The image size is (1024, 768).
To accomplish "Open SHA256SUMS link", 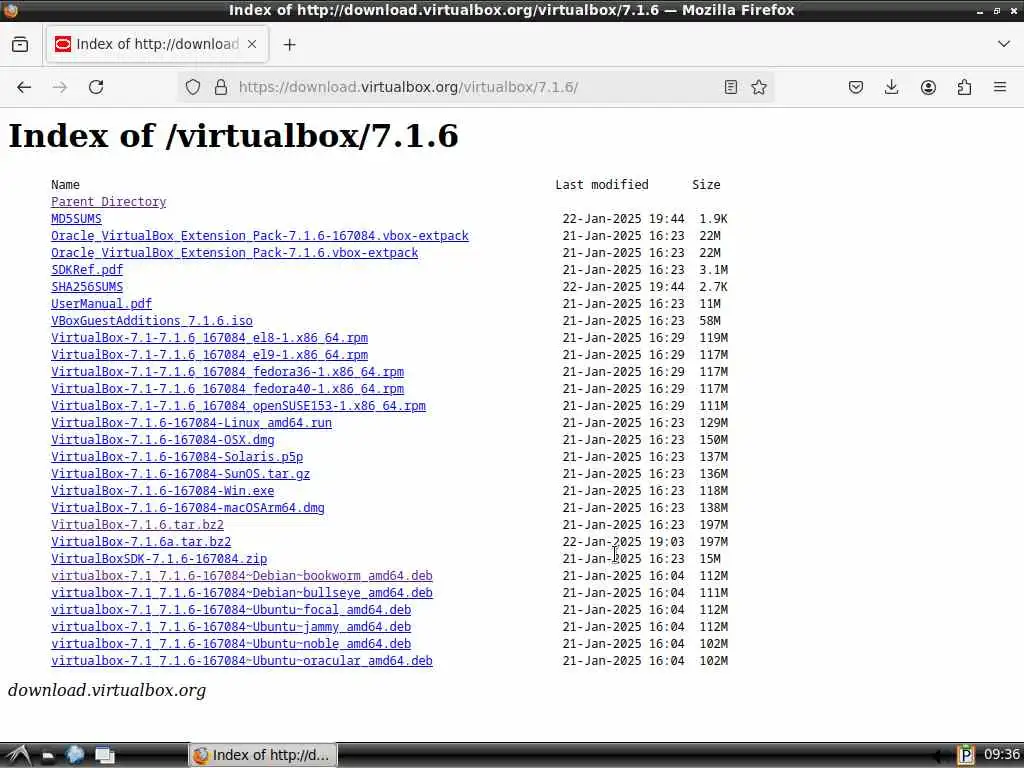I will tap(87, 287).
